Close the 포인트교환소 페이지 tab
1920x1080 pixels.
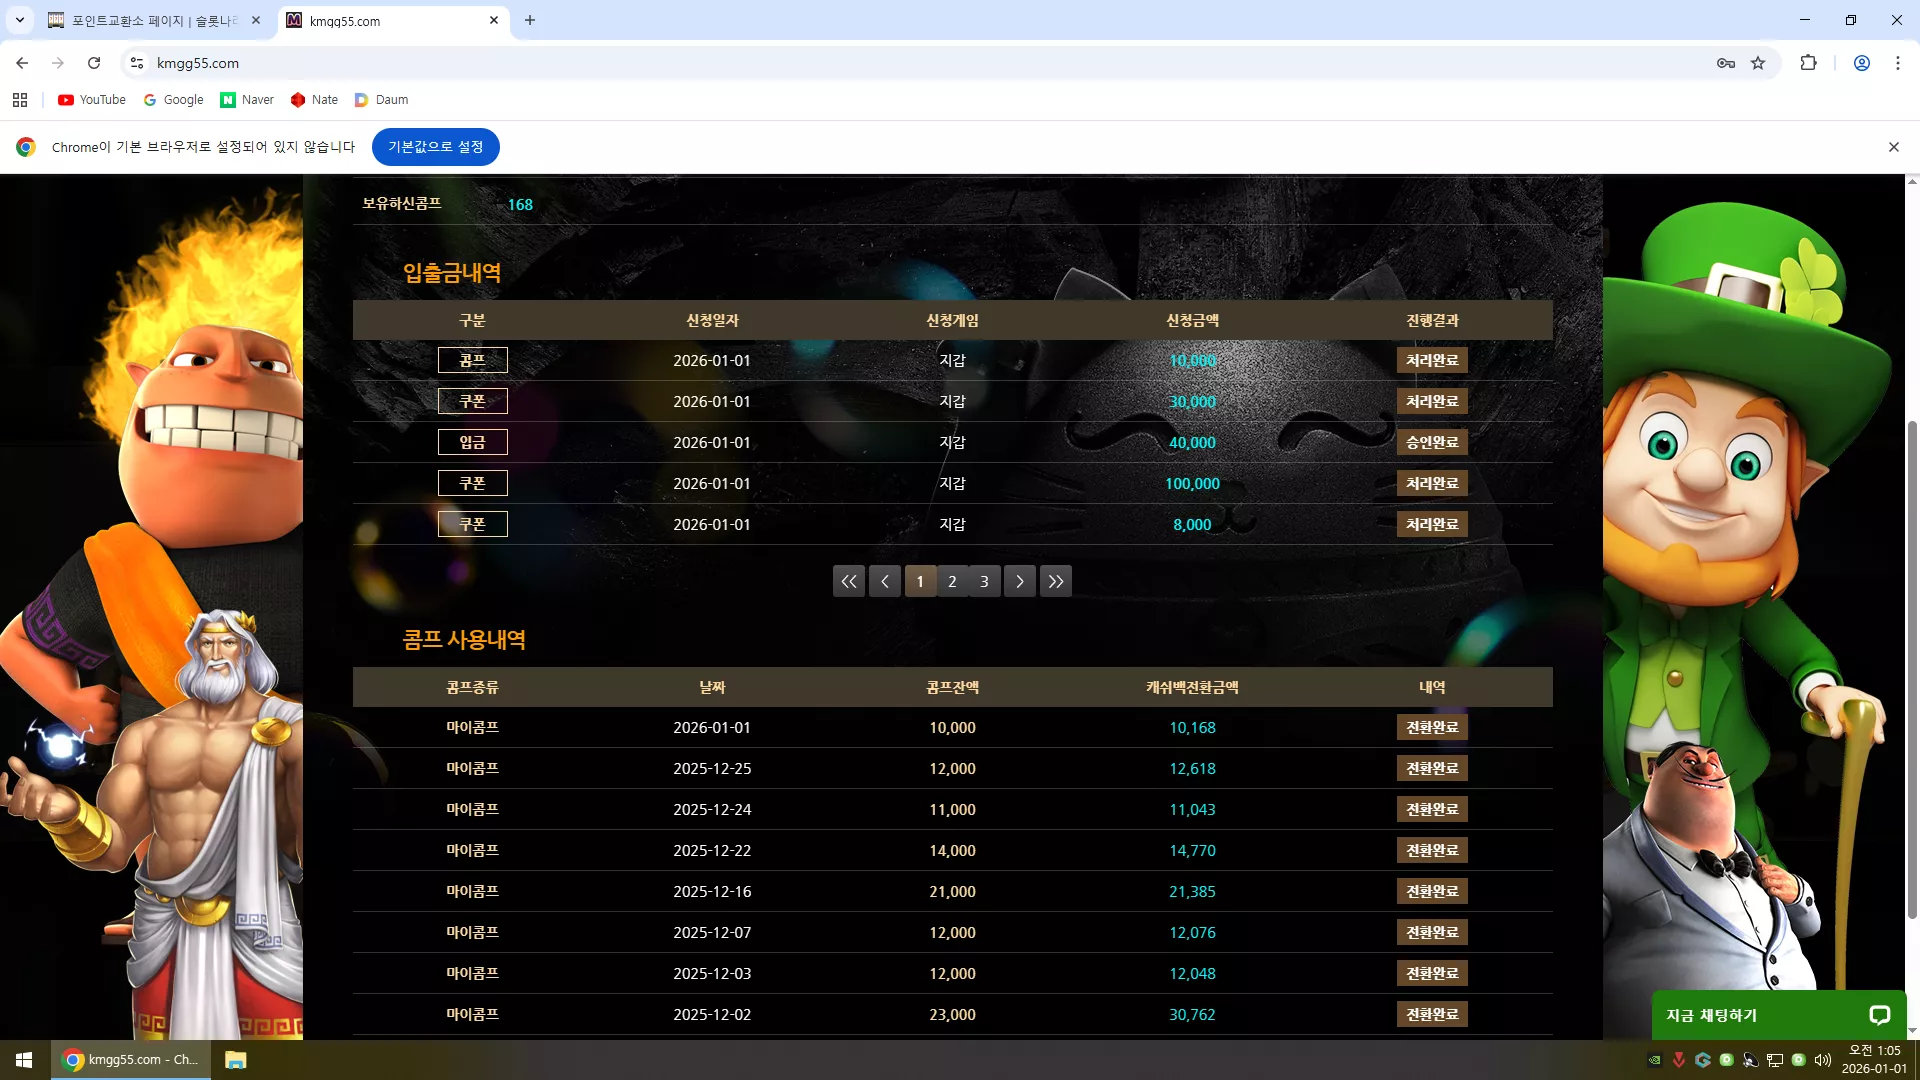[256, 20]
